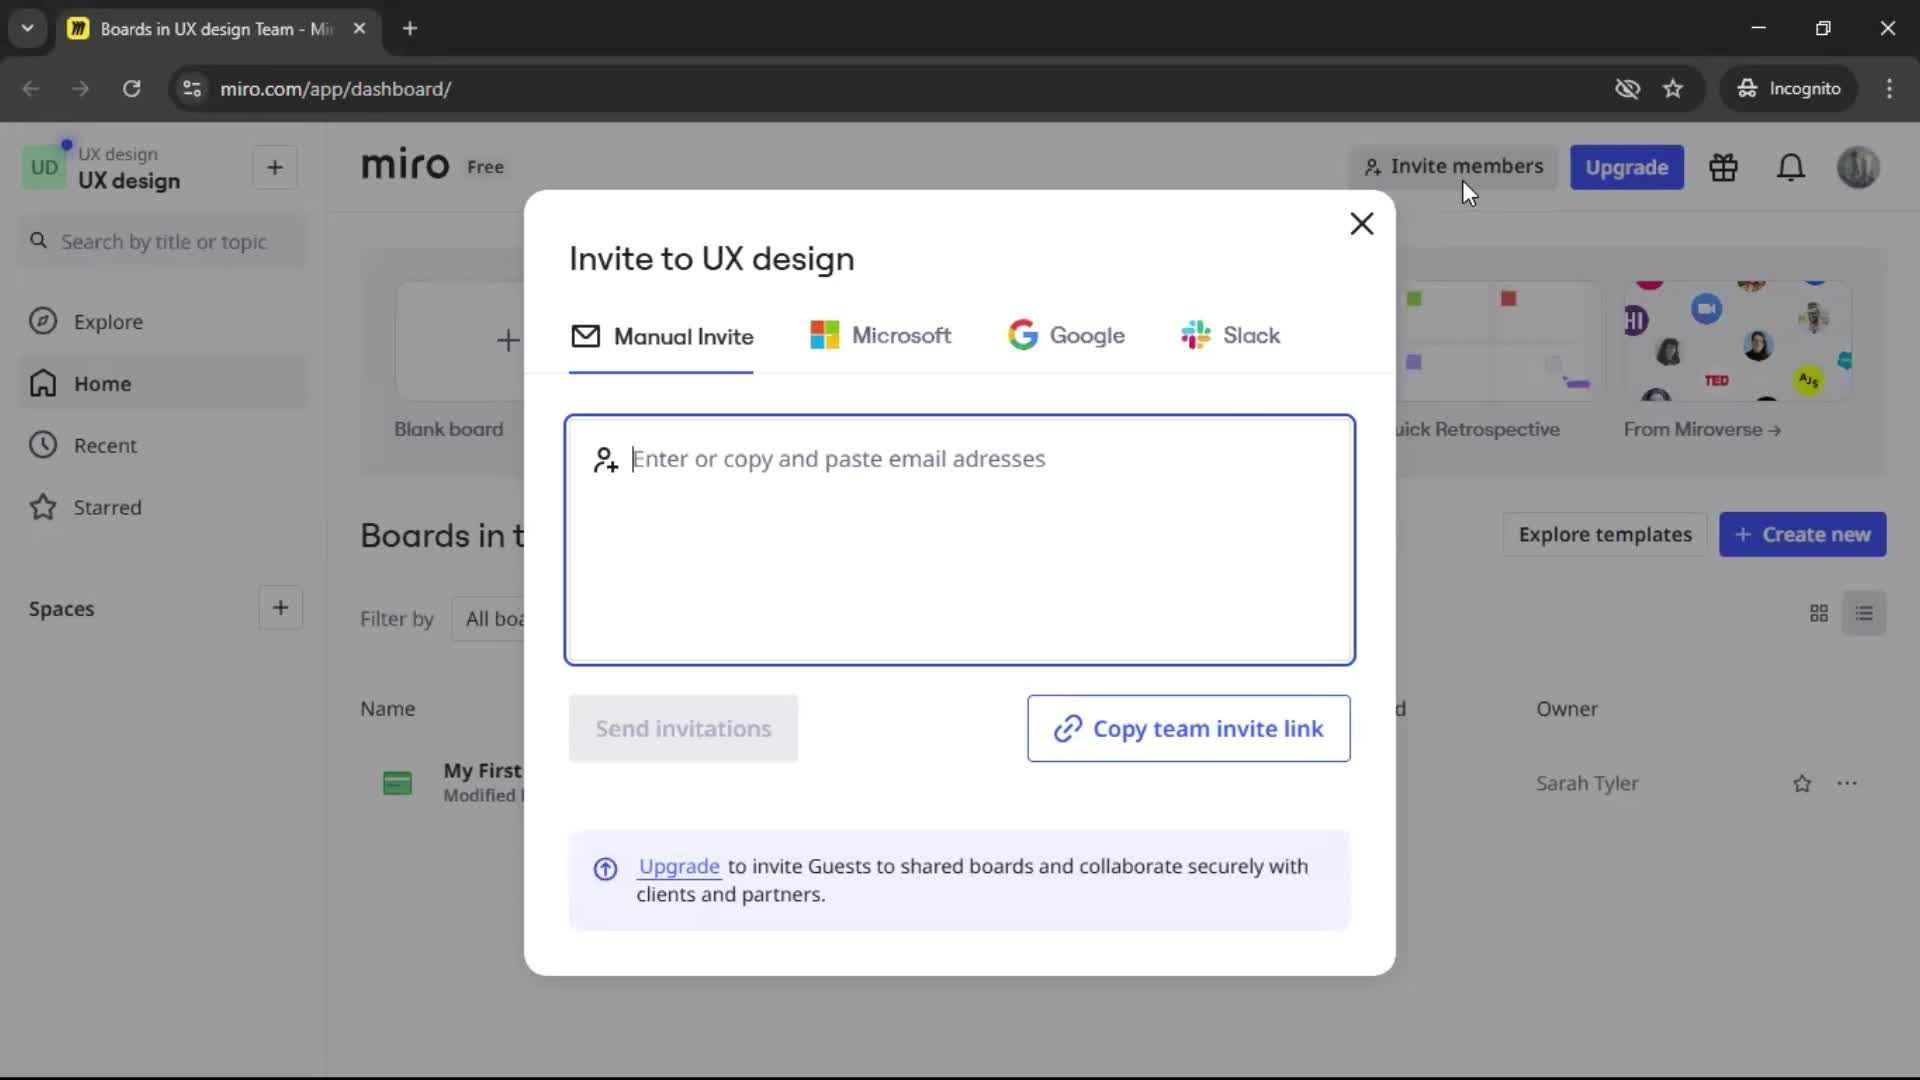Click the Create new board button
Screen dimensions: 1920x1080
pos(1802,535)
